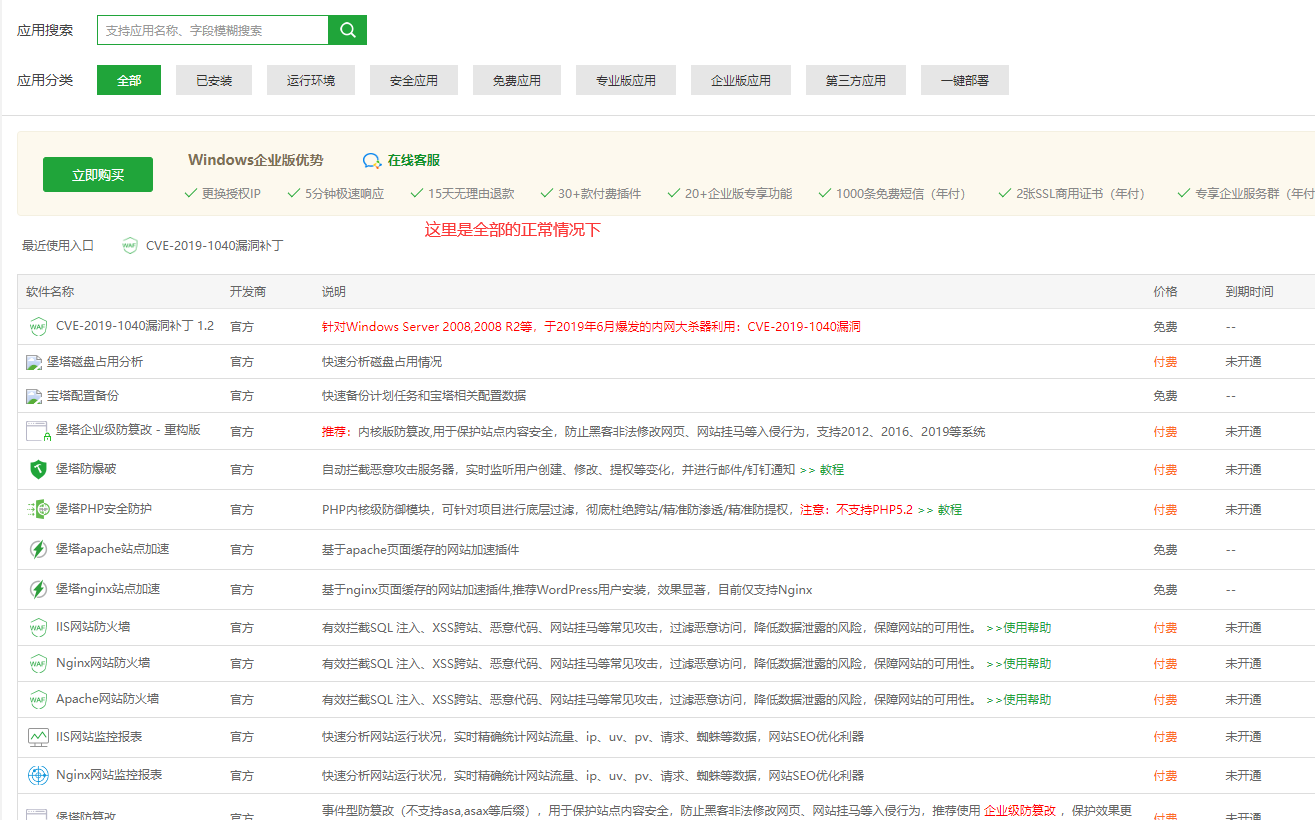Click the online customer service chat icon
The height and width of the screenshot is (820, 1315).
click(372, 161)
